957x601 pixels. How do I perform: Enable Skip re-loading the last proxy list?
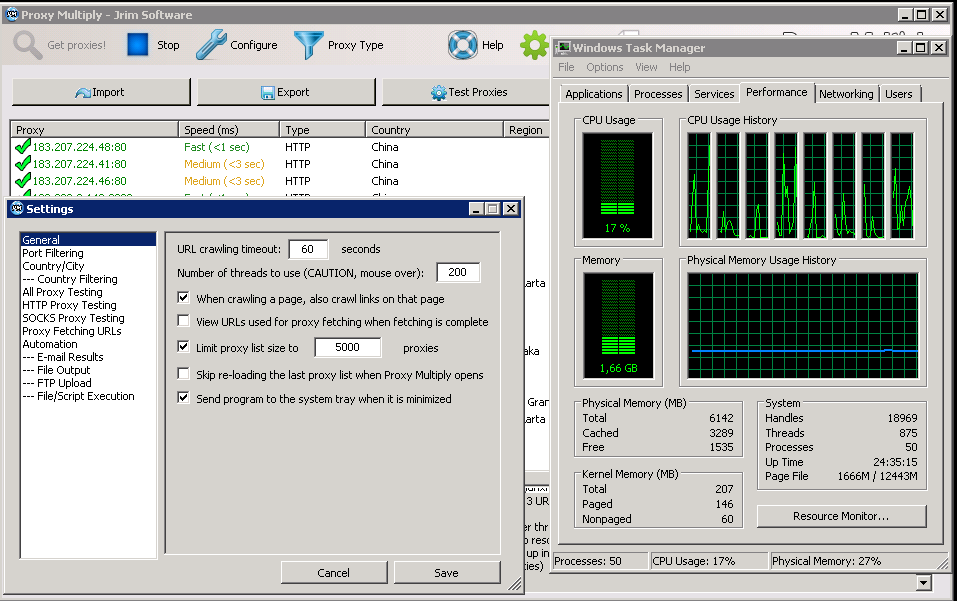[x=183, y=373]
